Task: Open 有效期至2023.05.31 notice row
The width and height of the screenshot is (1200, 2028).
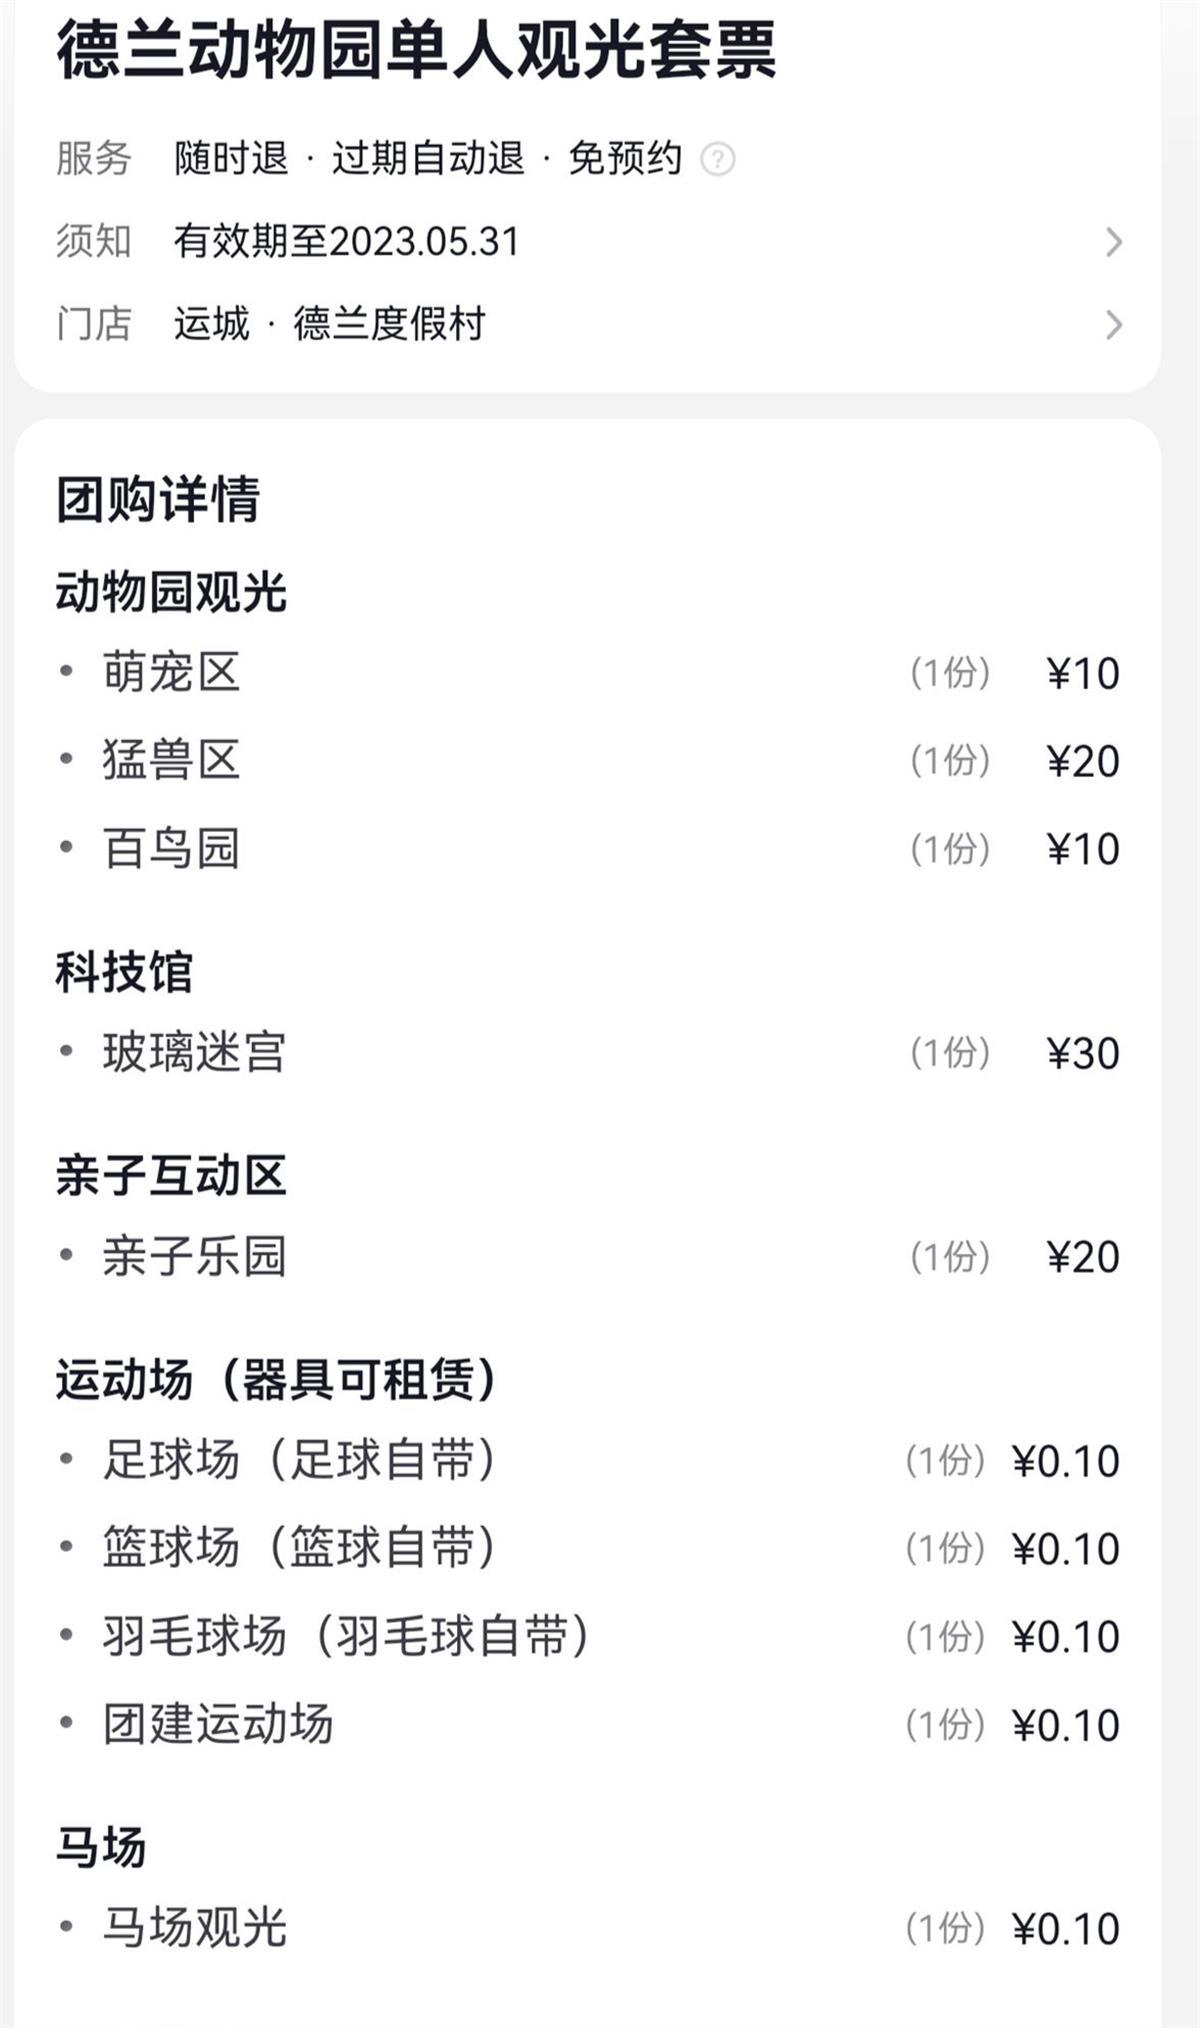Action: [x=346, y=242]
